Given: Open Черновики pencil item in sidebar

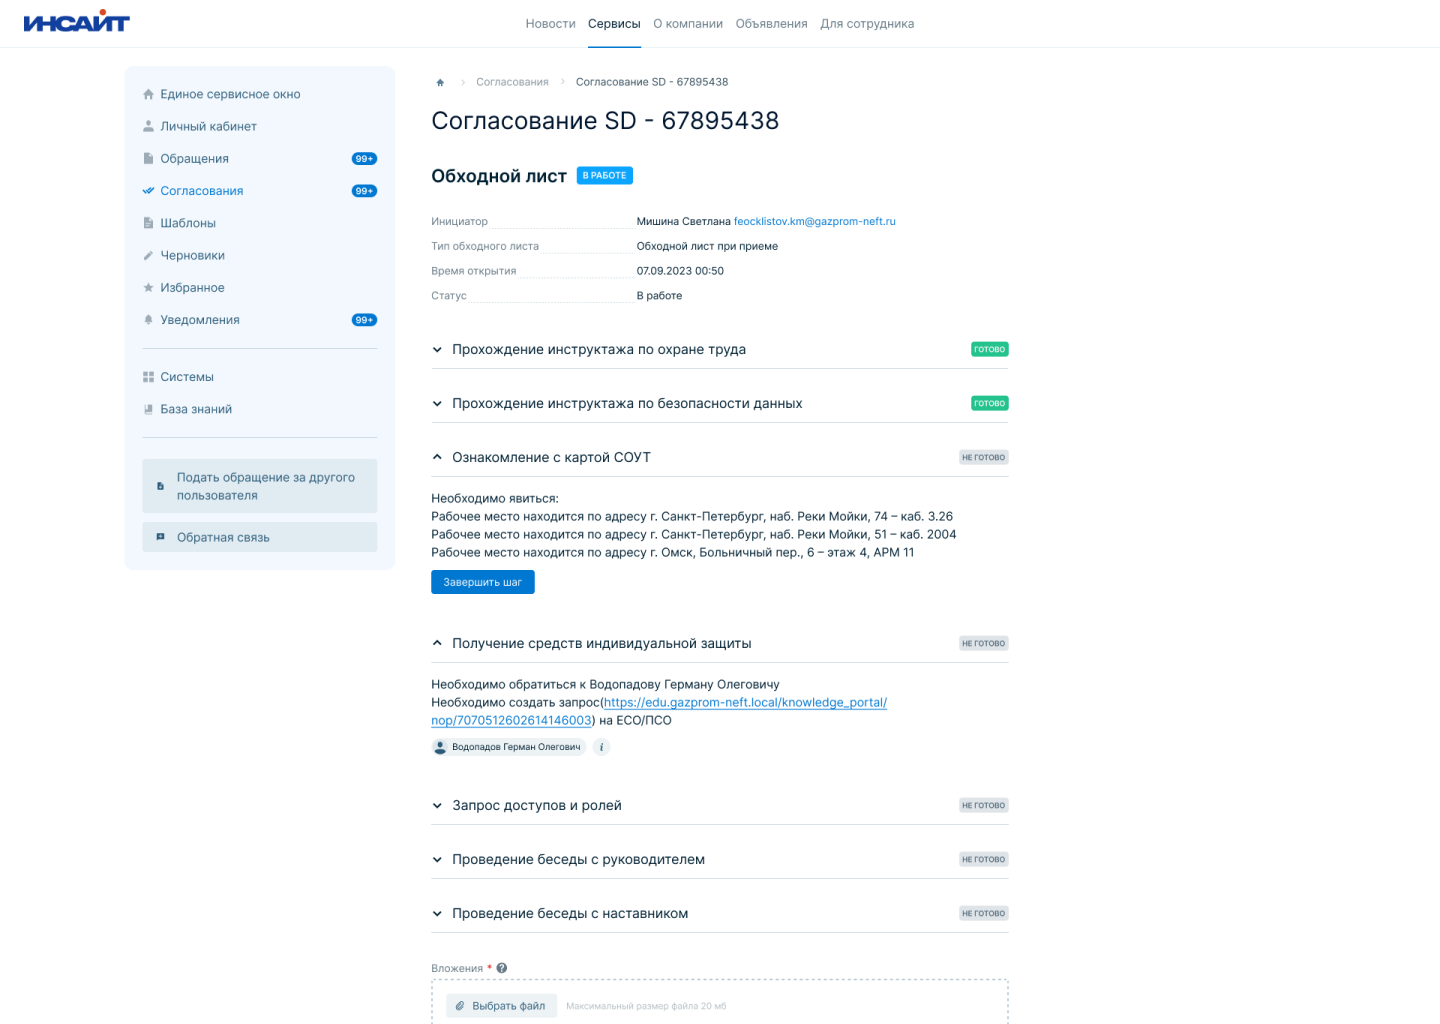Looking at the screenshot, I should (x=192, y=255).
